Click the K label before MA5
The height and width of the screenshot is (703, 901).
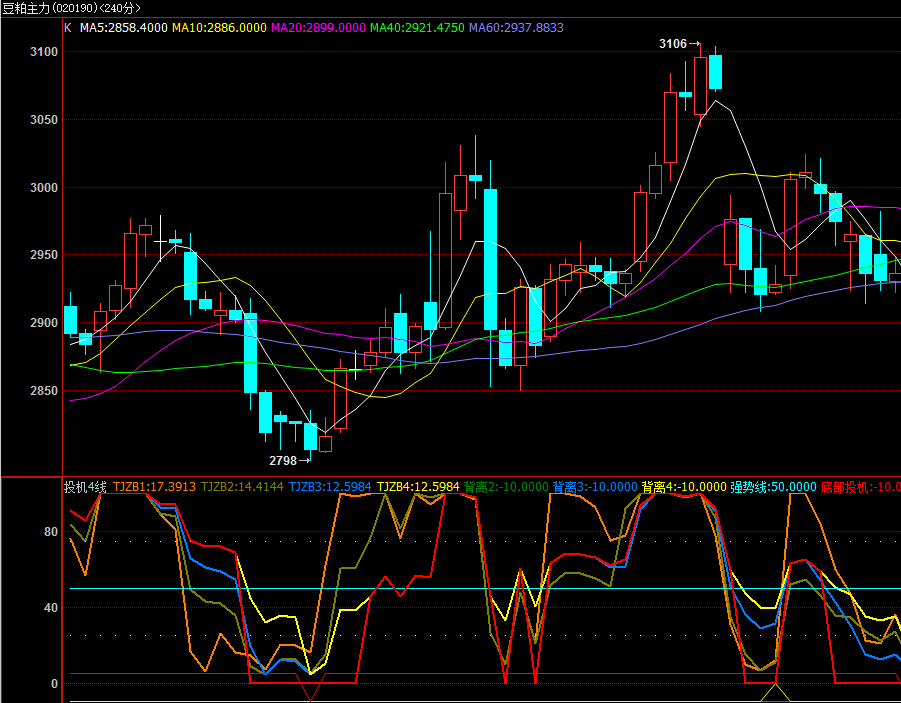[68, 28]
